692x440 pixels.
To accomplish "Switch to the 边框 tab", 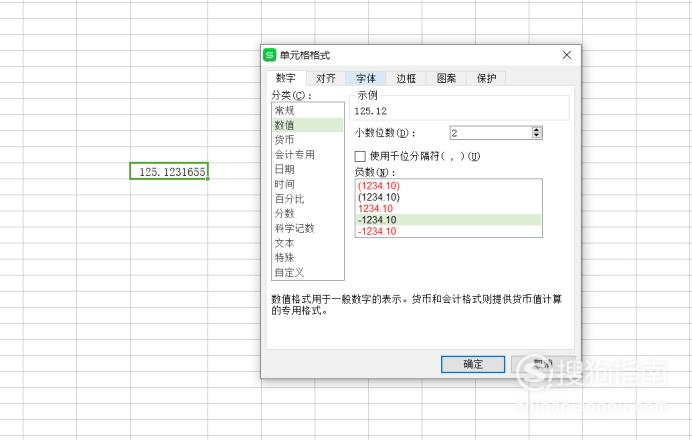I will [406, 79].
